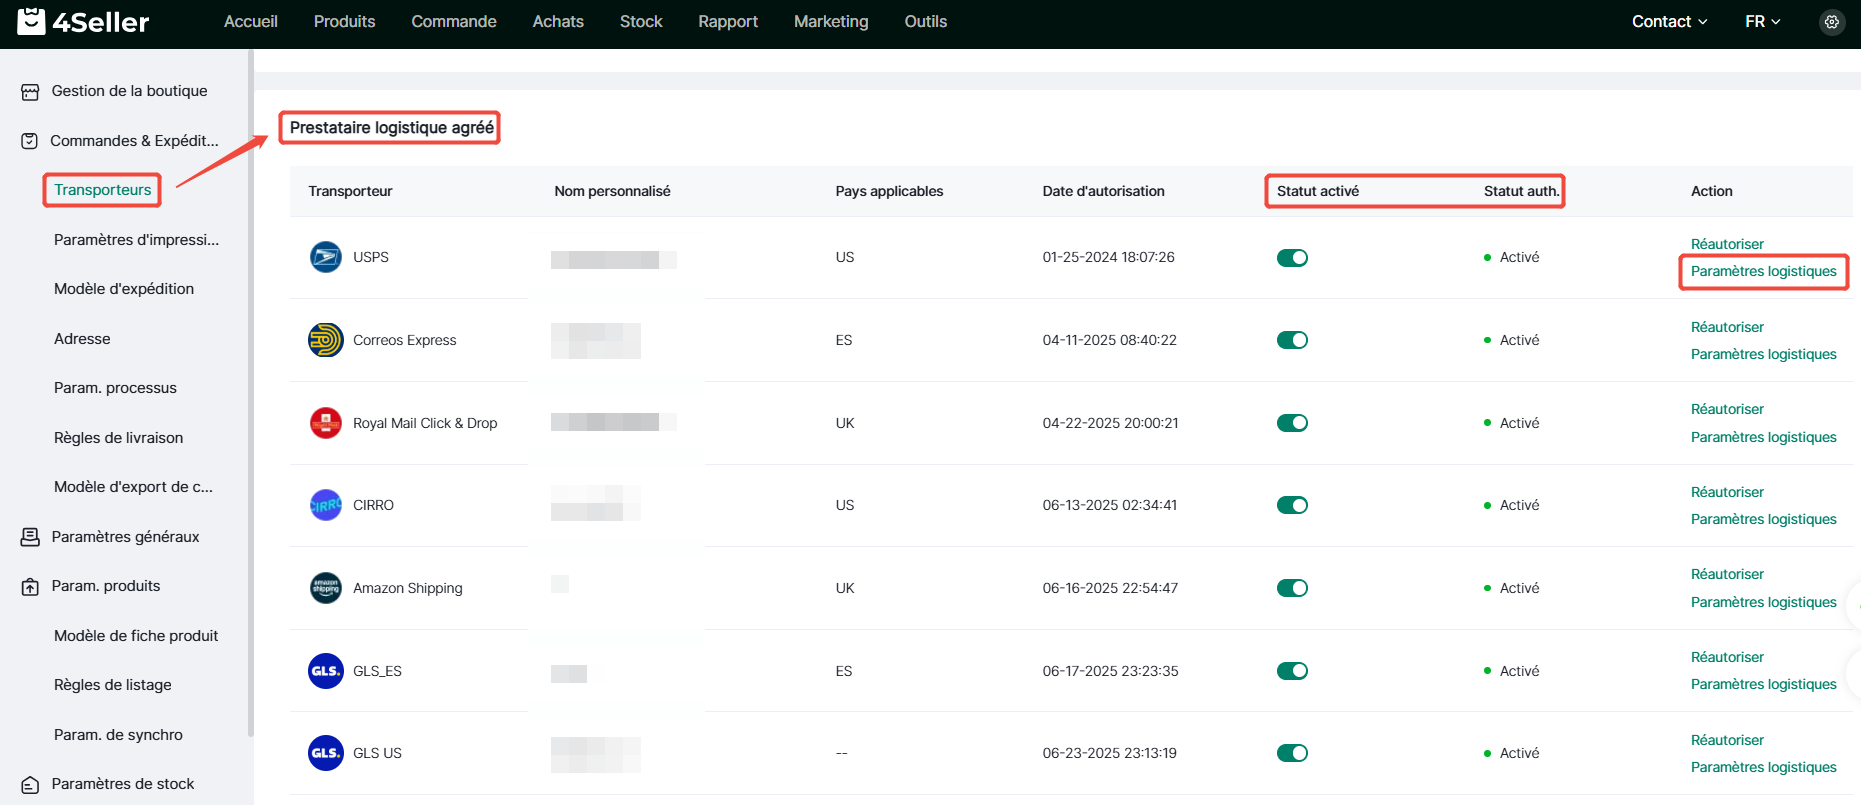Open the Outils menu
1861x805 pixels.
pyautogui.click(x=925, y=21)
